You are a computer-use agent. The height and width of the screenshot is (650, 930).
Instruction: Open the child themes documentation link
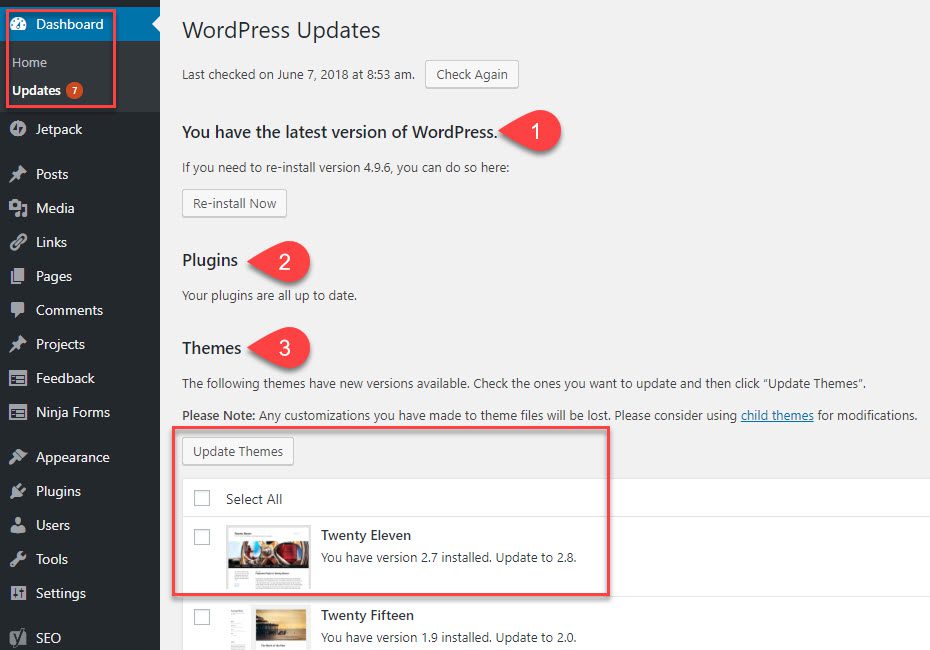coord(777,415)
